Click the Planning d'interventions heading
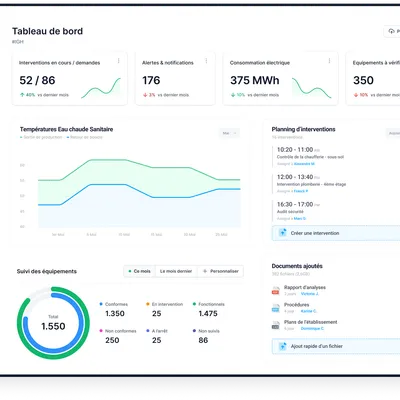The width and height of the screenshot is (400, 400). pos(303,129)
